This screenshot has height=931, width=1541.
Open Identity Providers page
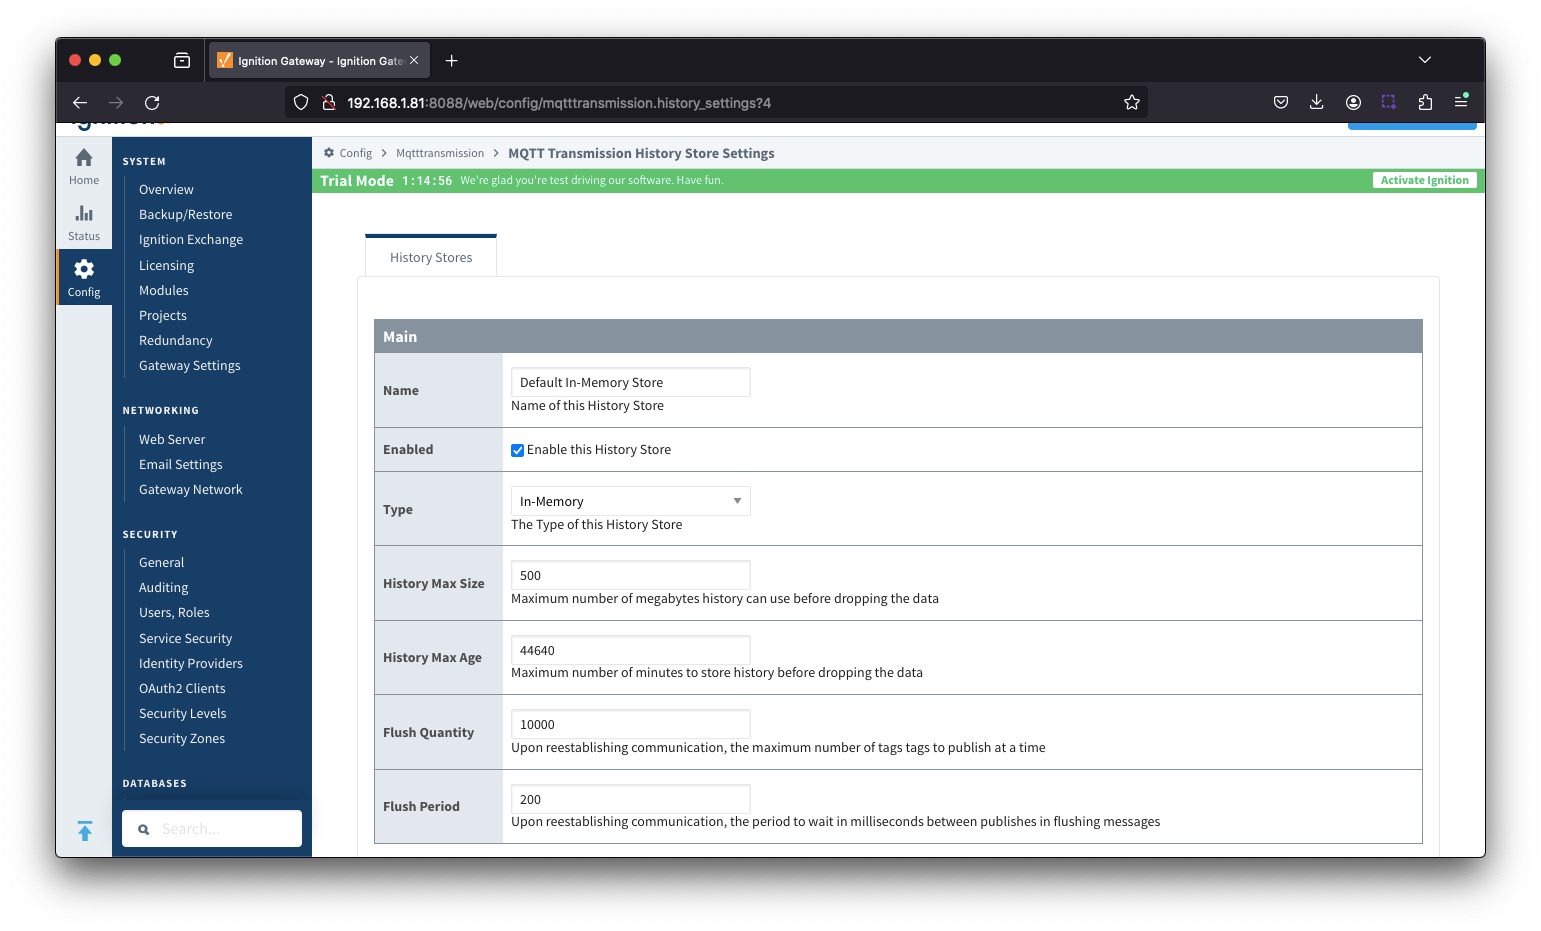click(191, 663)
